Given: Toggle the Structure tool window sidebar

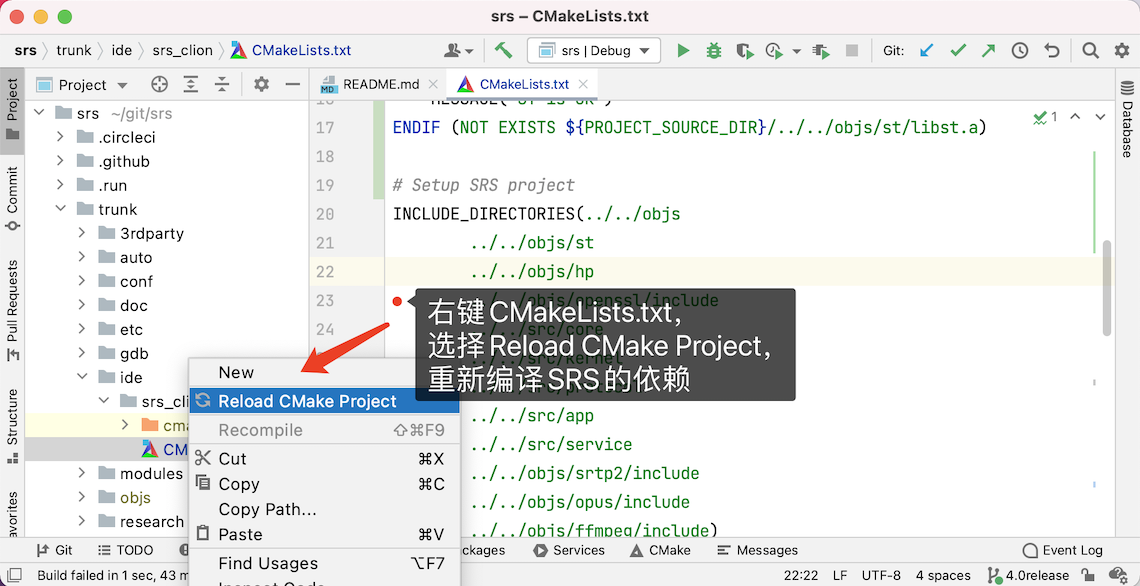Looking at the screenshot, I should 12,425.
